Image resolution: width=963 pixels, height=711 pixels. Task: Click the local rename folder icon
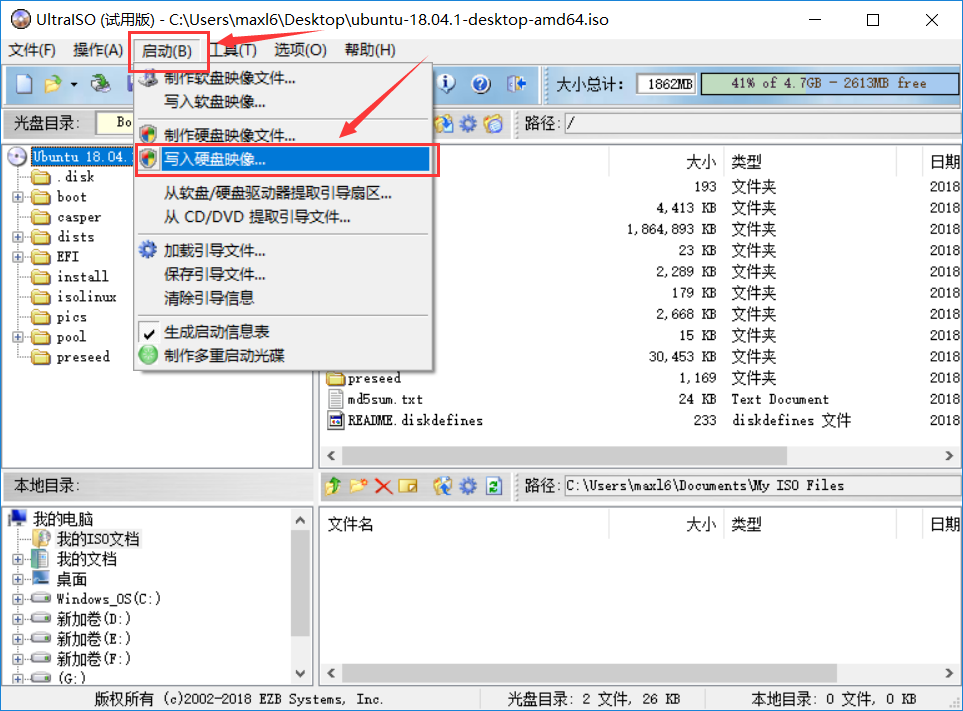408,486
